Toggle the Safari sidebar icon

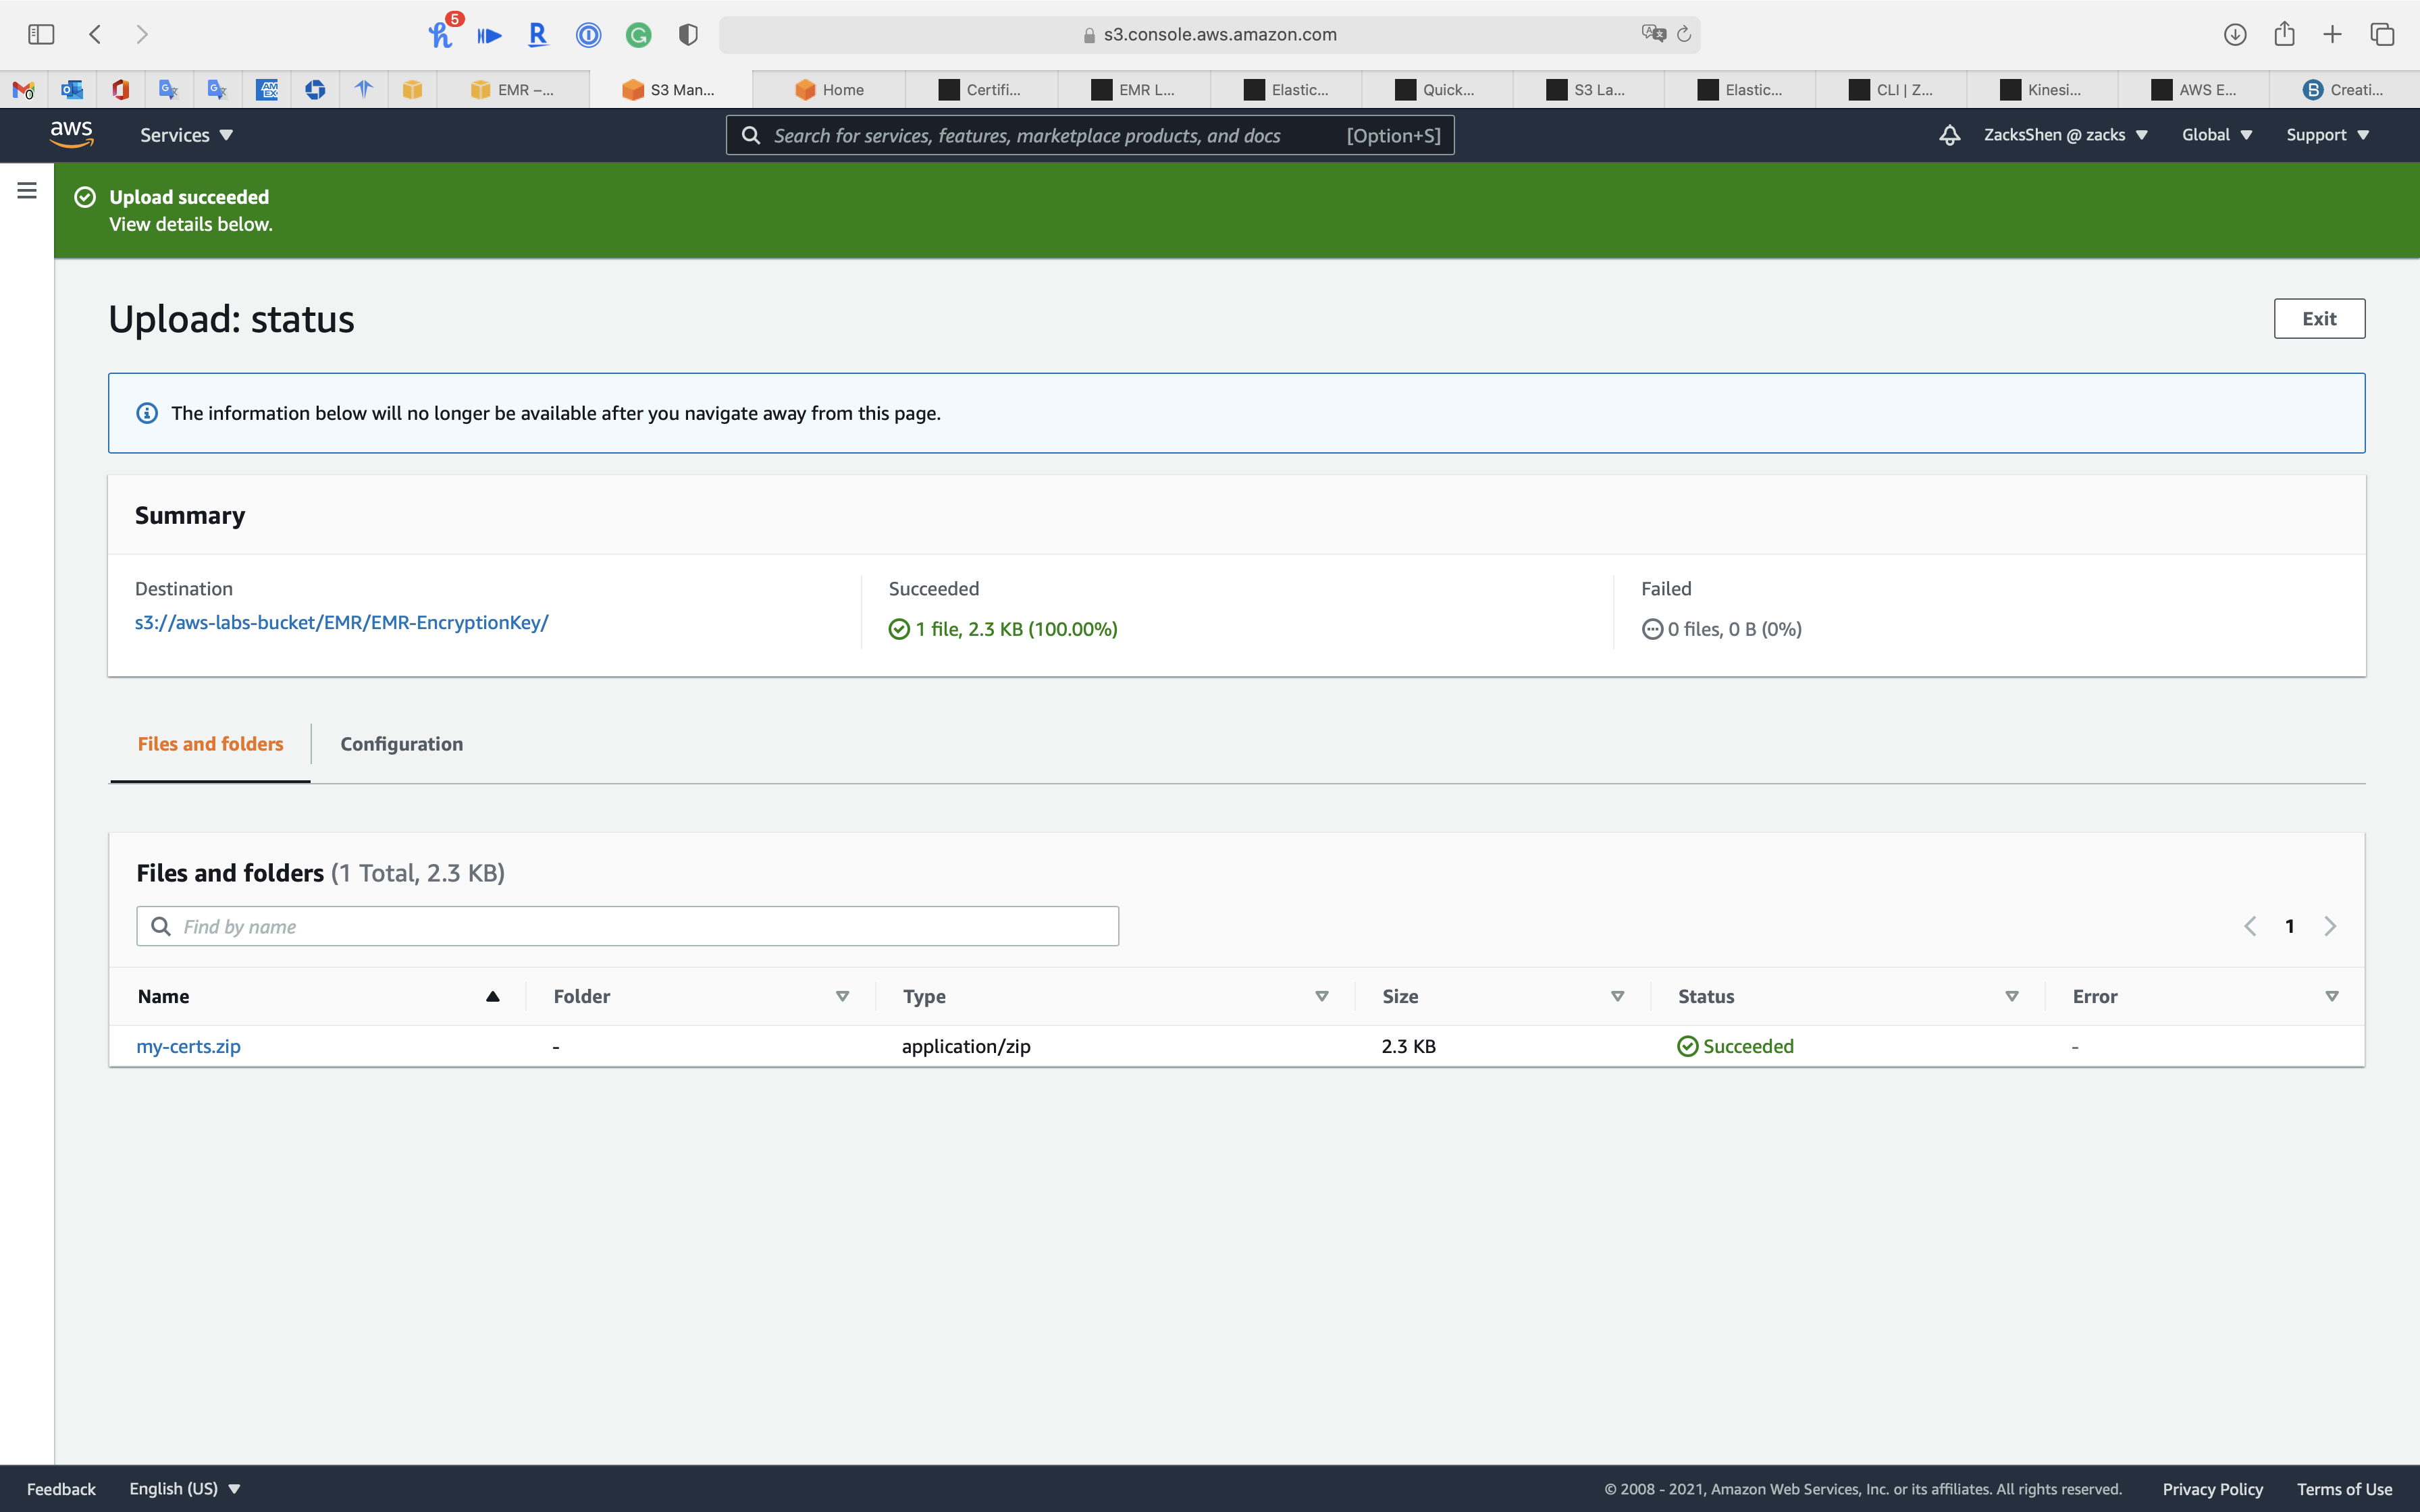pyautogui.click(x=41, y=34)
